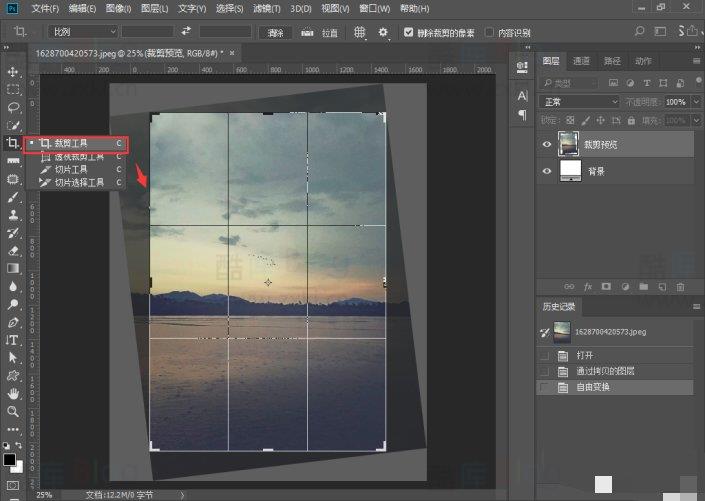Choose the Hand tool
Image resolution: width=705 pixels, height=501 pixels.
tap(13, 393)
